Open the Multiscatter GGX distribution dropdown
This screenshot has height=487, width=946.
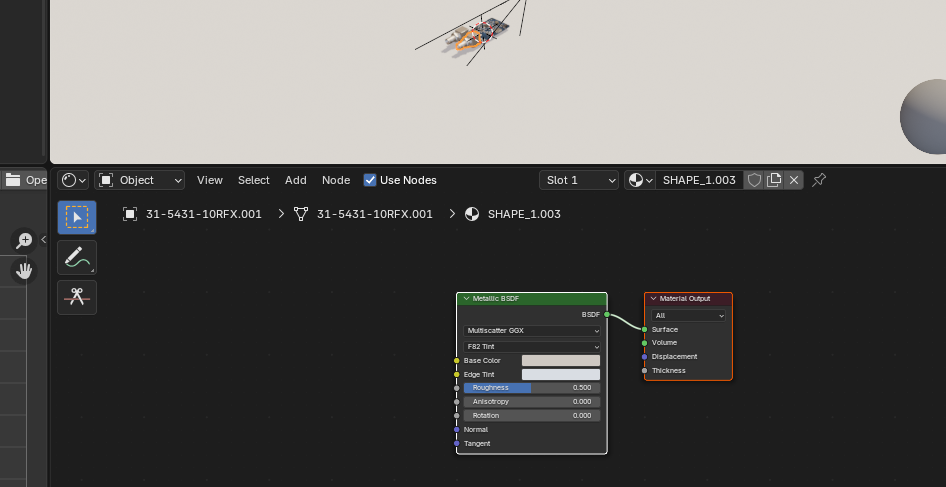[532, 330]
